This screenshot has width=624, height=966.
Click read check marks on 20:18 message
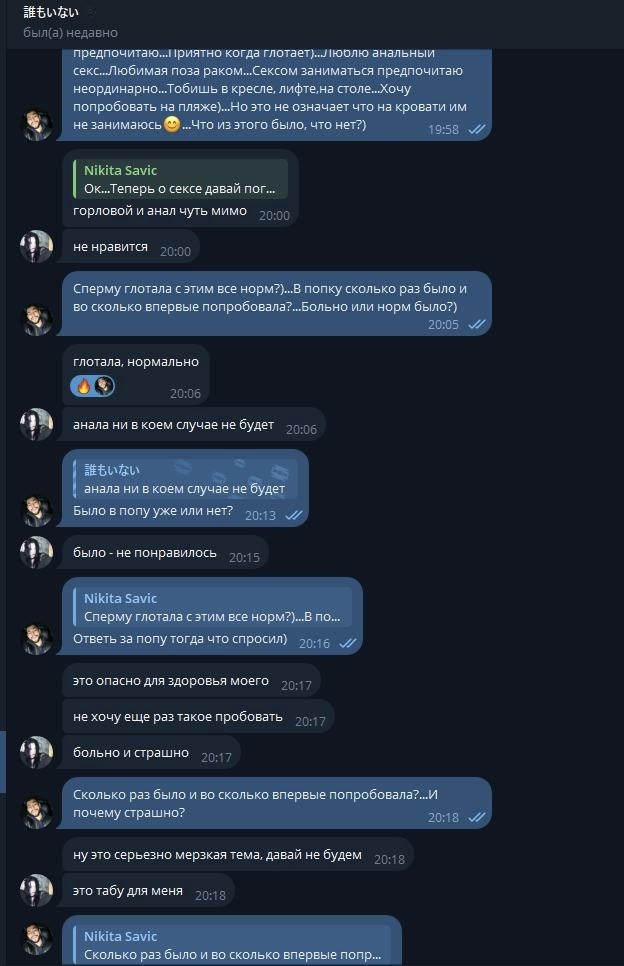[477, 817]
